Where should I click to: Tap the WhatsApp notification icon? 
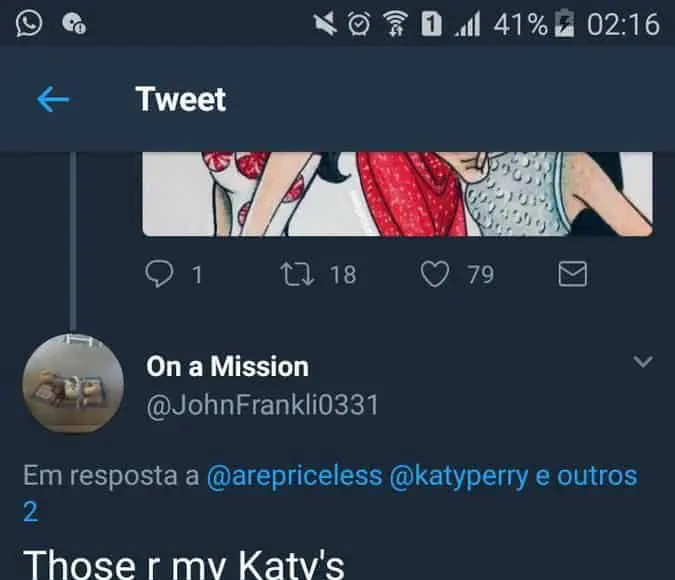pyautogui.click(x=30, y=23)
